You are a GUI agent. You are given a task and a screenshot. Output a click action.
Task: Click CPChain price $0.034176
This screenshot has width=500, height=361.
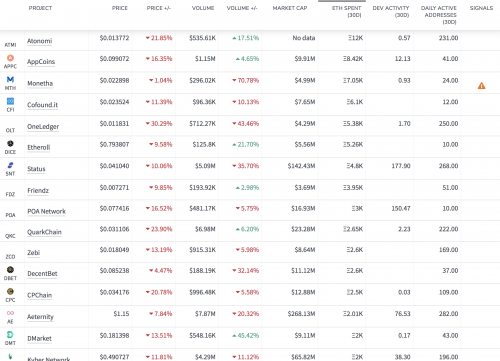pyautogui.click(x=114, y=292)
